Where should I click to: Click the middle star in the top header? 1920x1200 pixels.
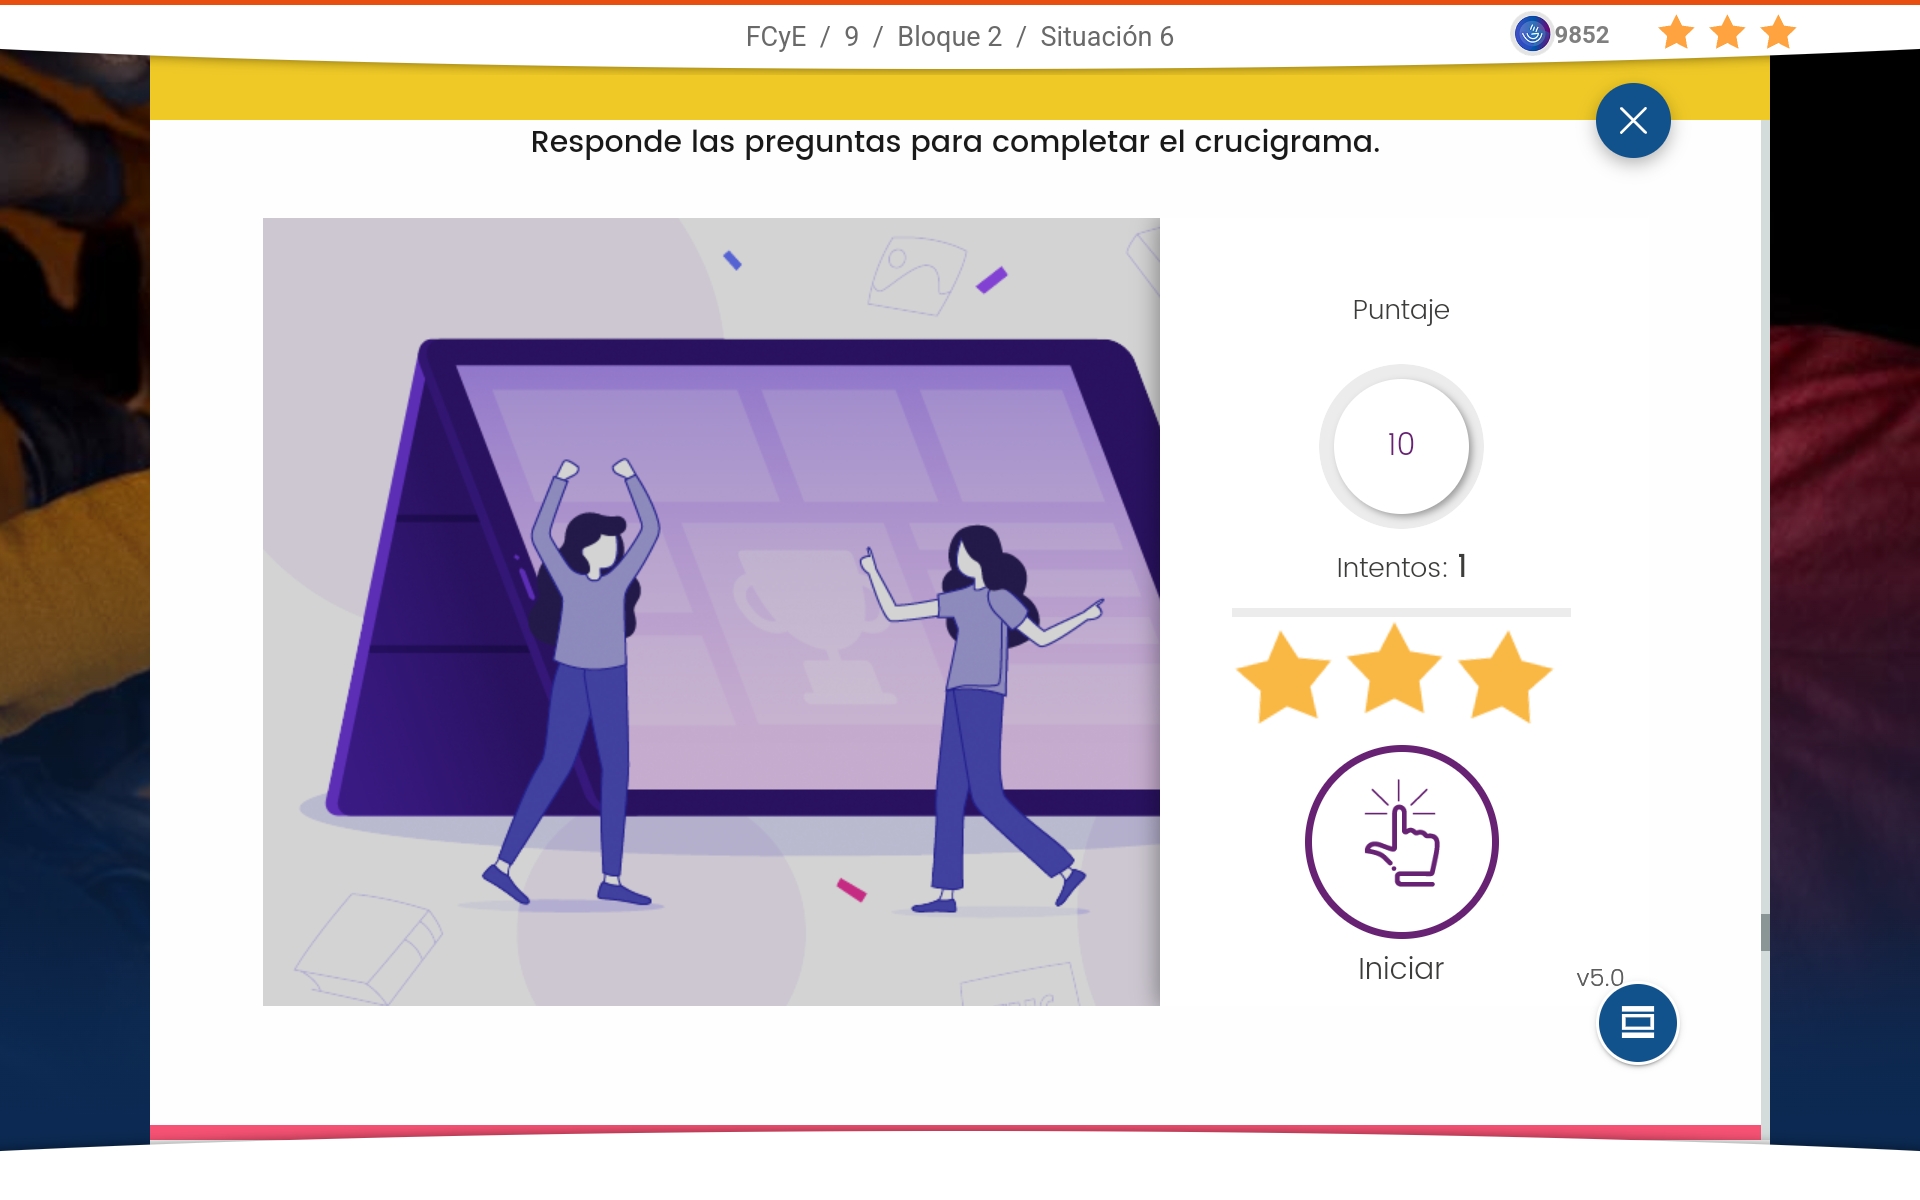click(x=1727, y=34)
